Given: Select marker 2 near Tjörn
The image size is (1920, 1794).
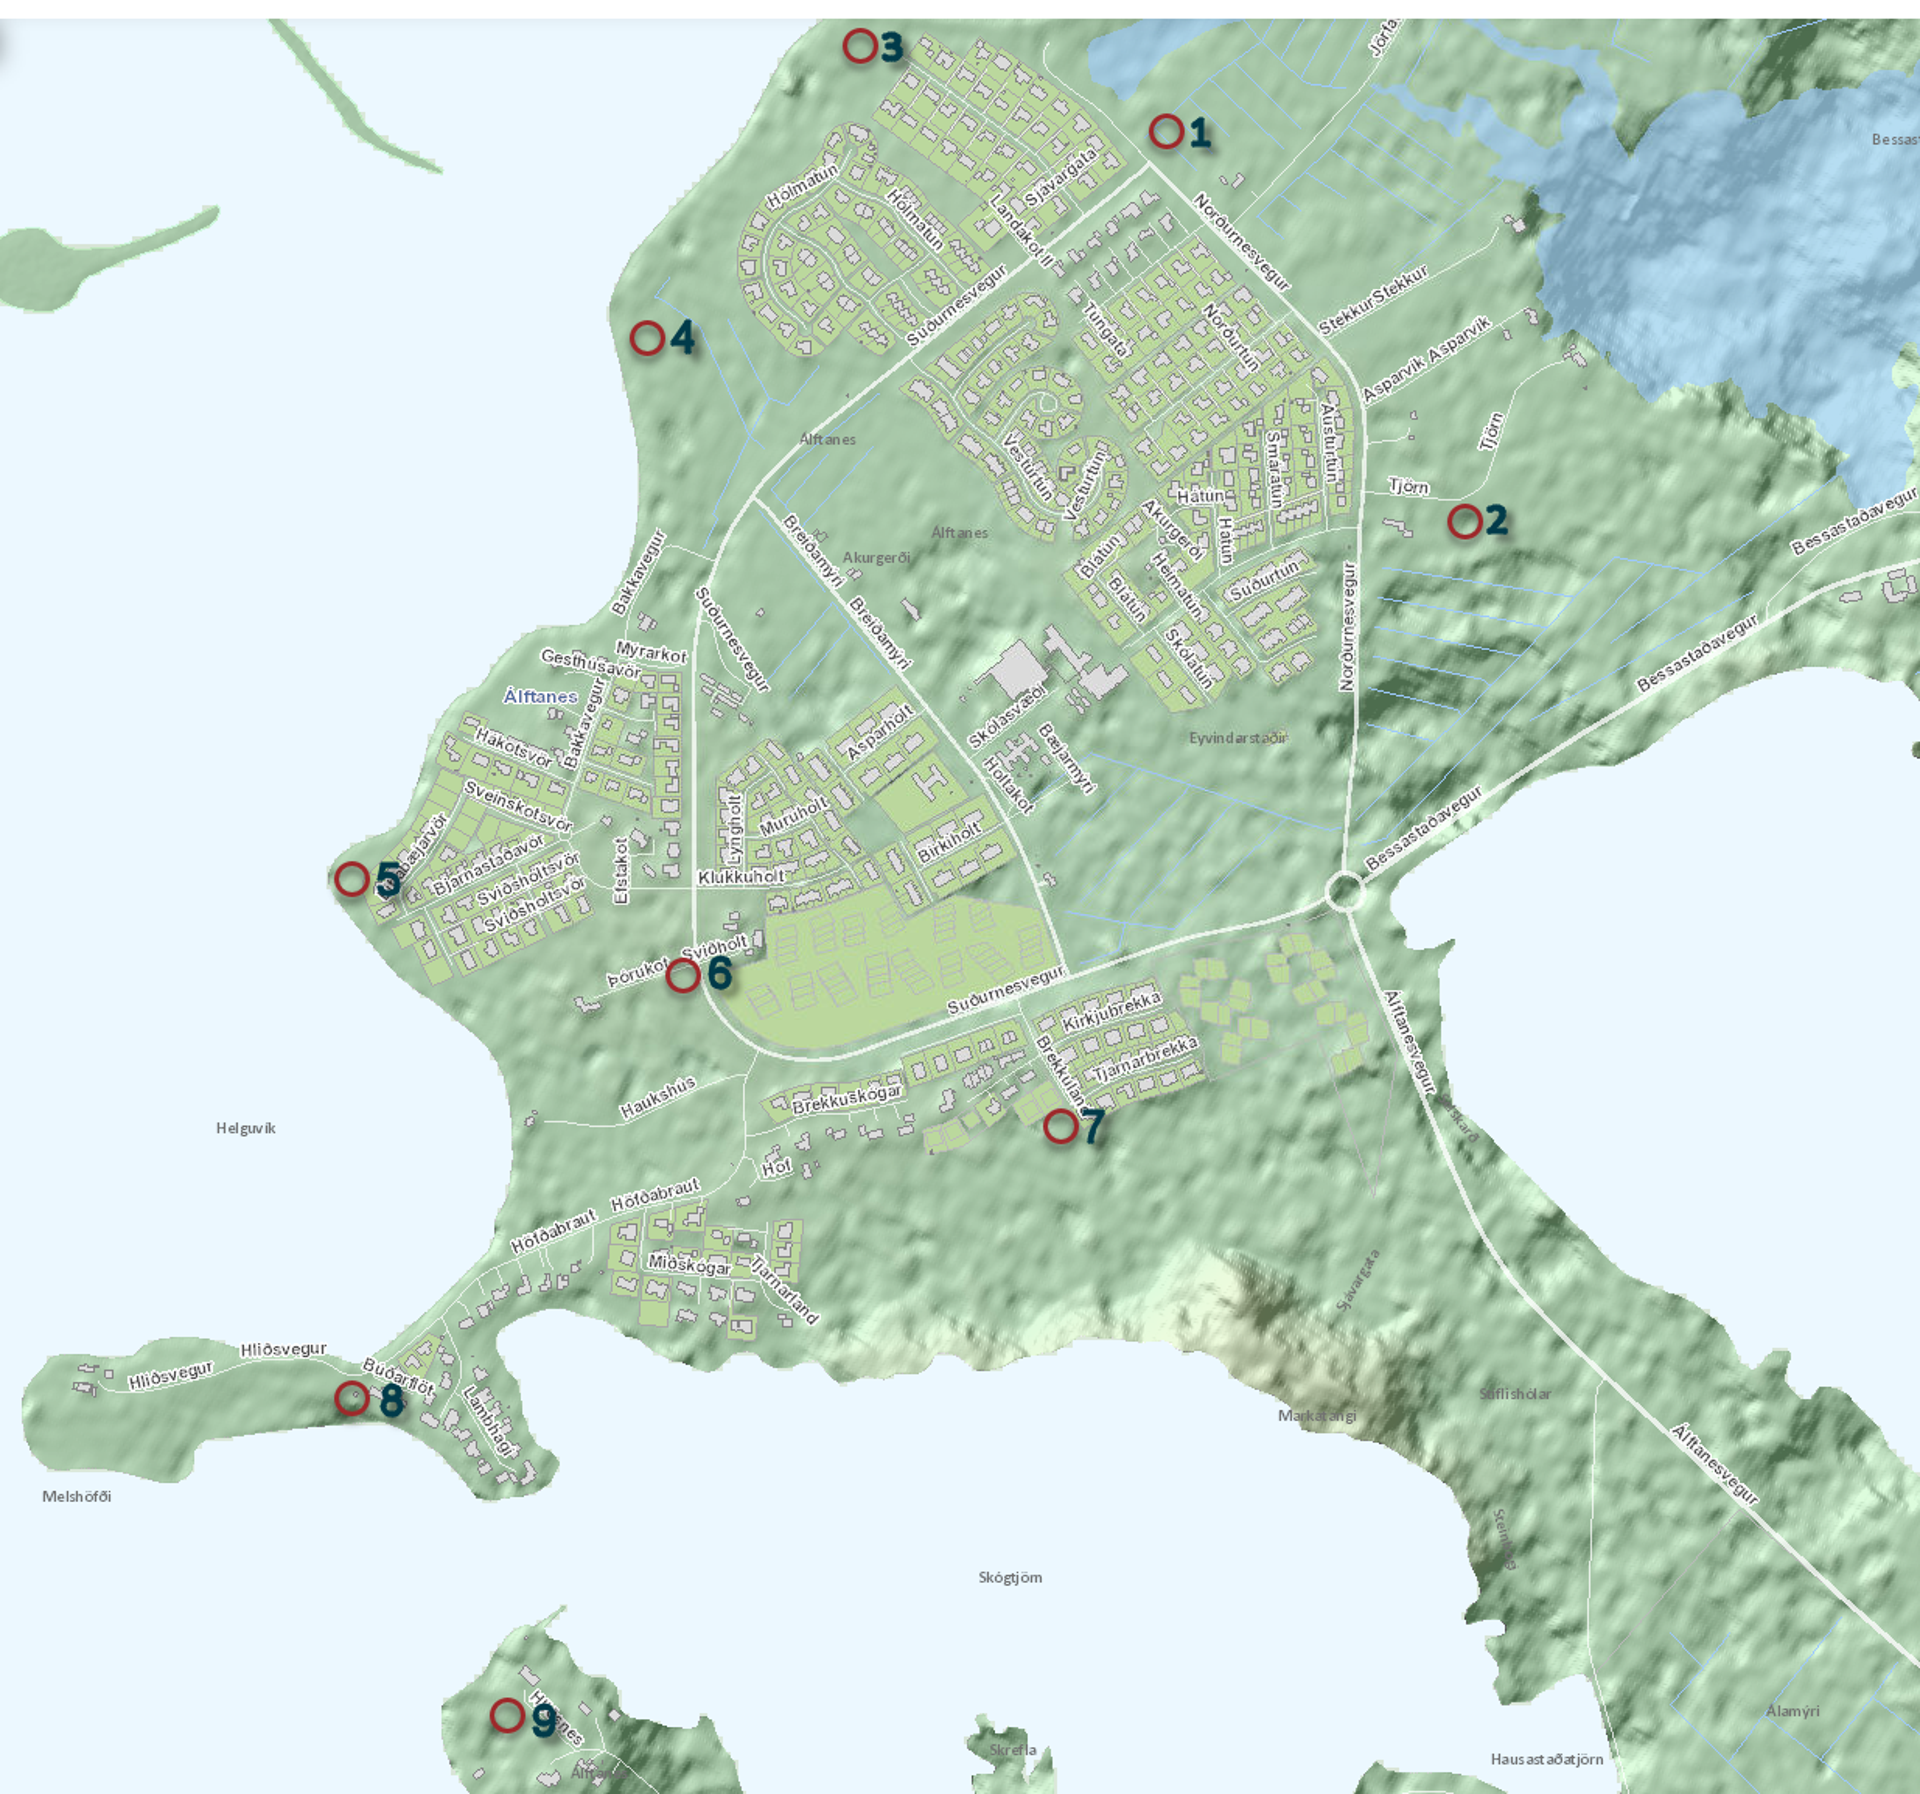Looking at the screenshot, I should click(1464, 521).
